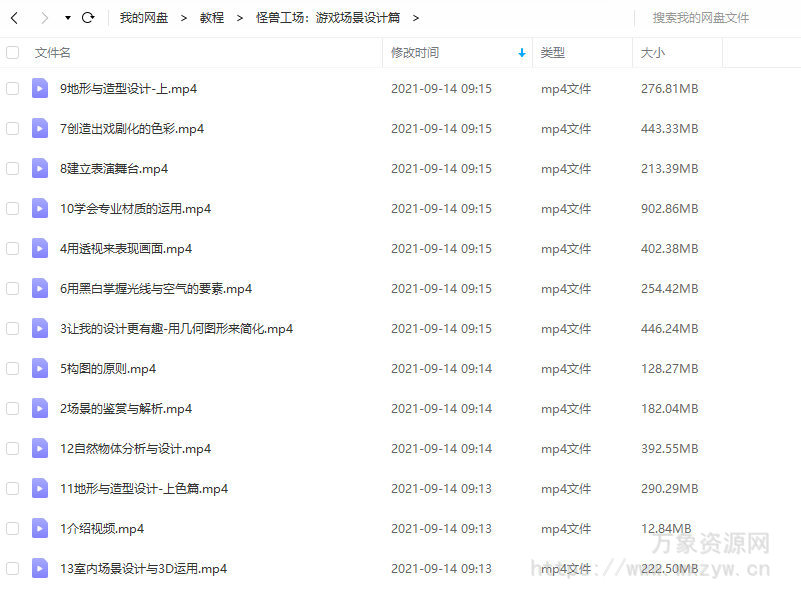
Task: Click the play file icon of 1介绍视频.mp4
Action: 40,528
